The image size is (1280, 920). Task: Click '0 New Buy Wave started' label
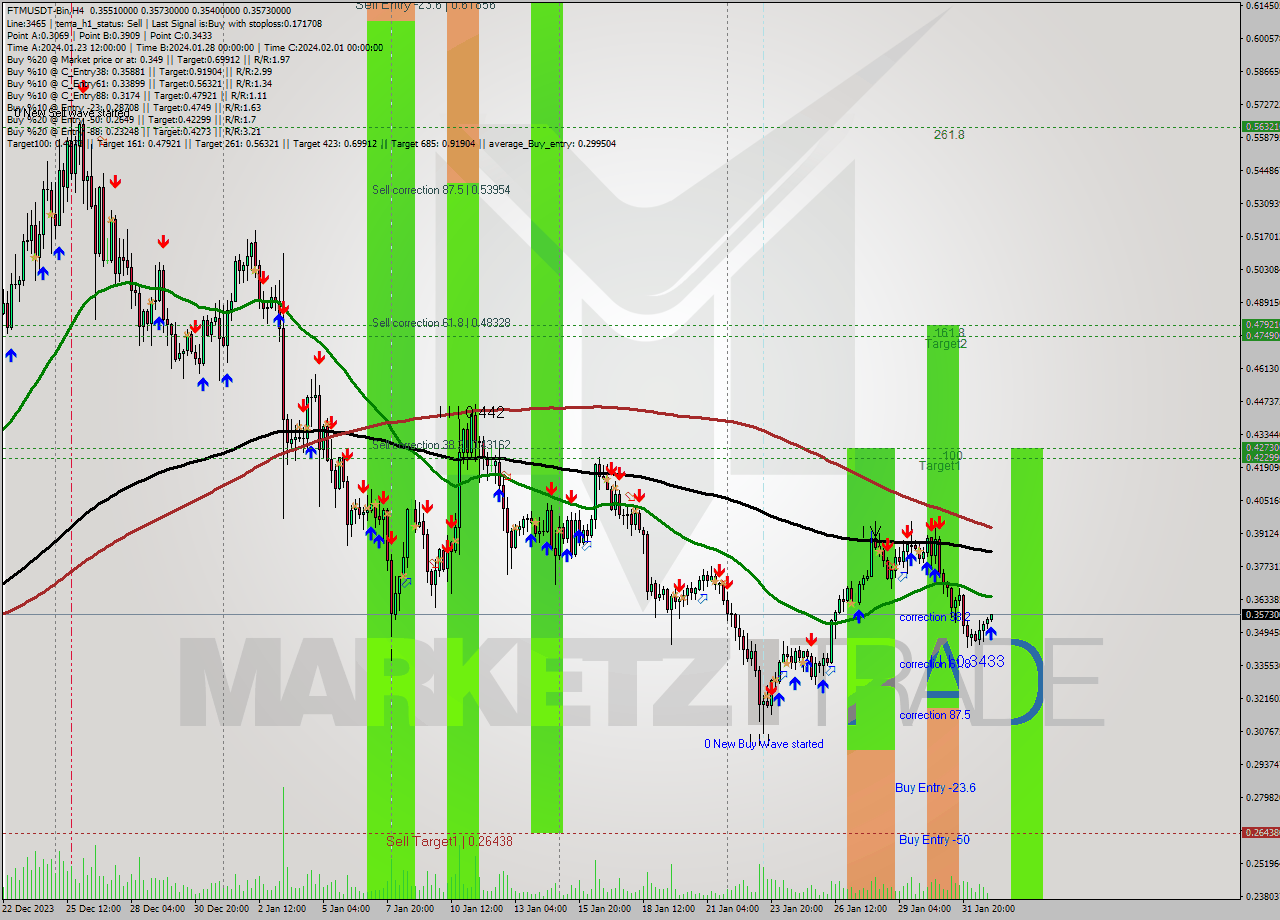click(x=764, y=744)
